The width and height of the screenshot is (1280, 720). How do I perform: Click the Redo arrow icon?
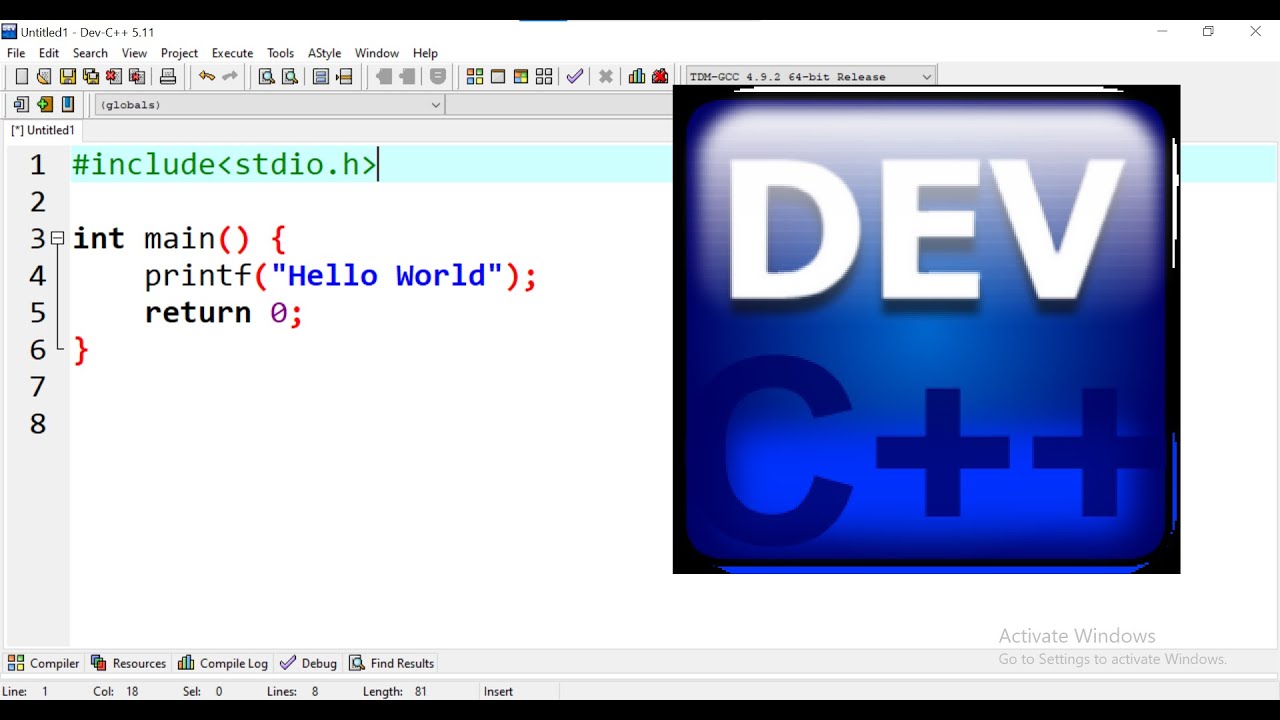(230, 77)
